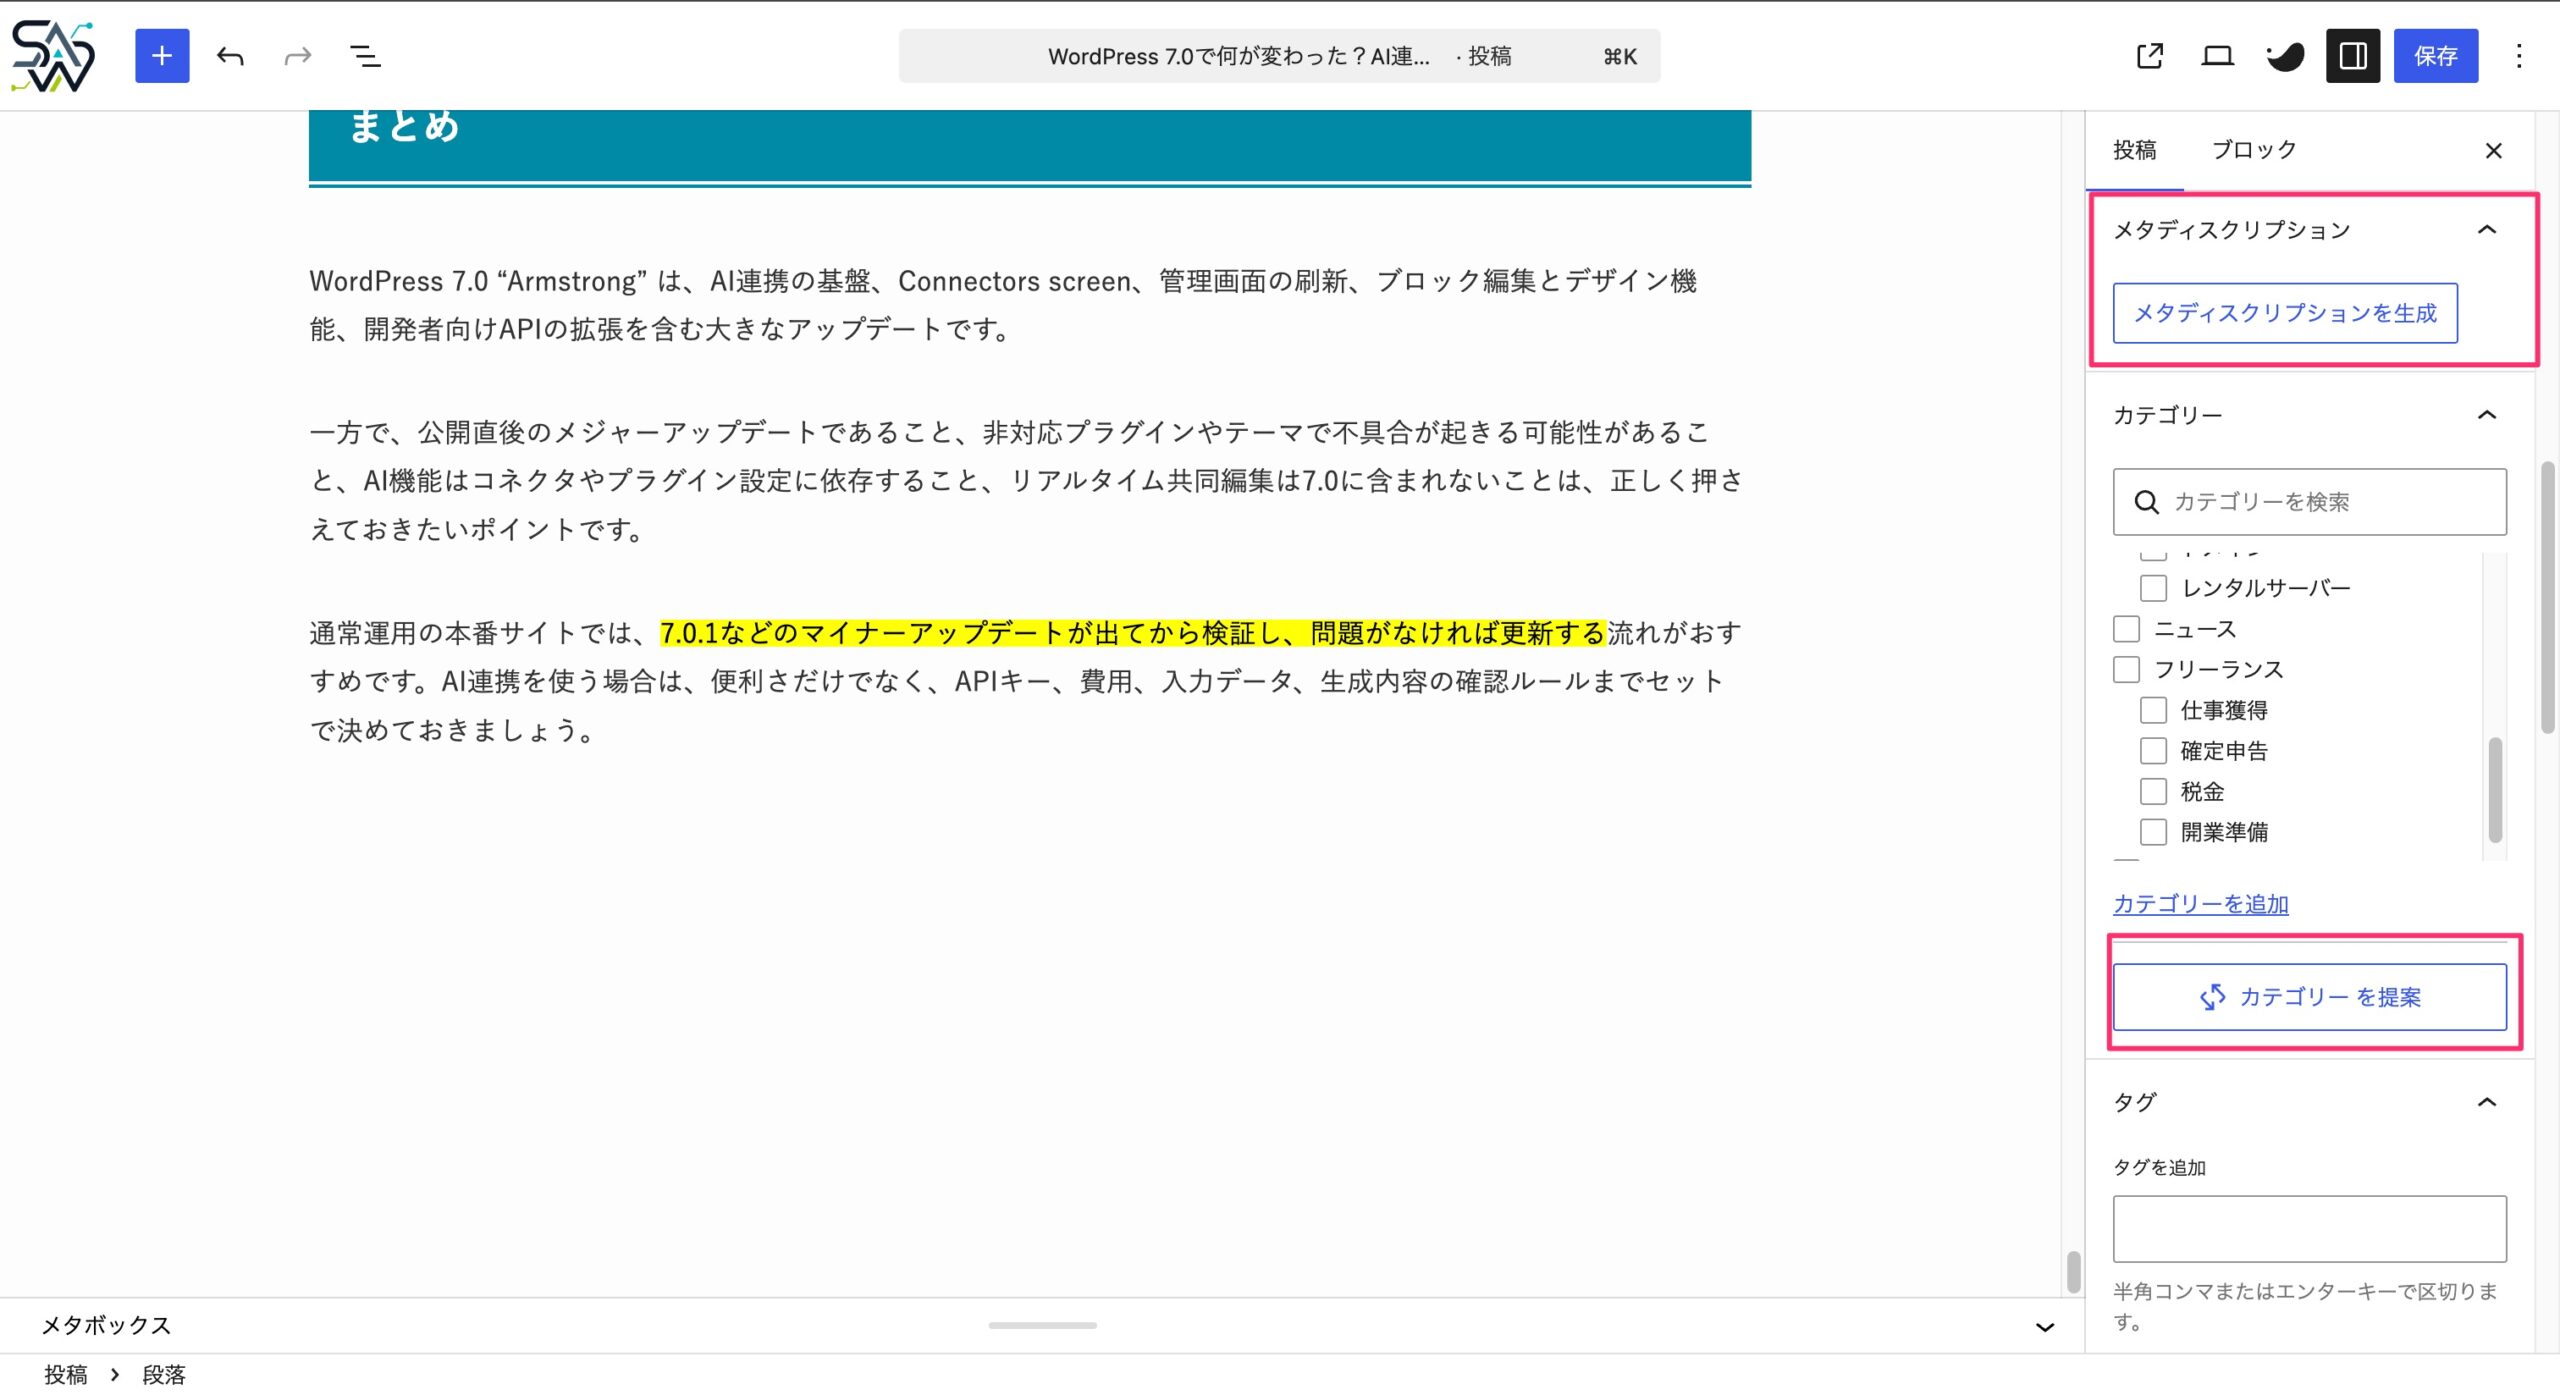This screenshot has width=2560, height=1395.
Task: Click the site logo icon
Action: (x=53, y=56)
